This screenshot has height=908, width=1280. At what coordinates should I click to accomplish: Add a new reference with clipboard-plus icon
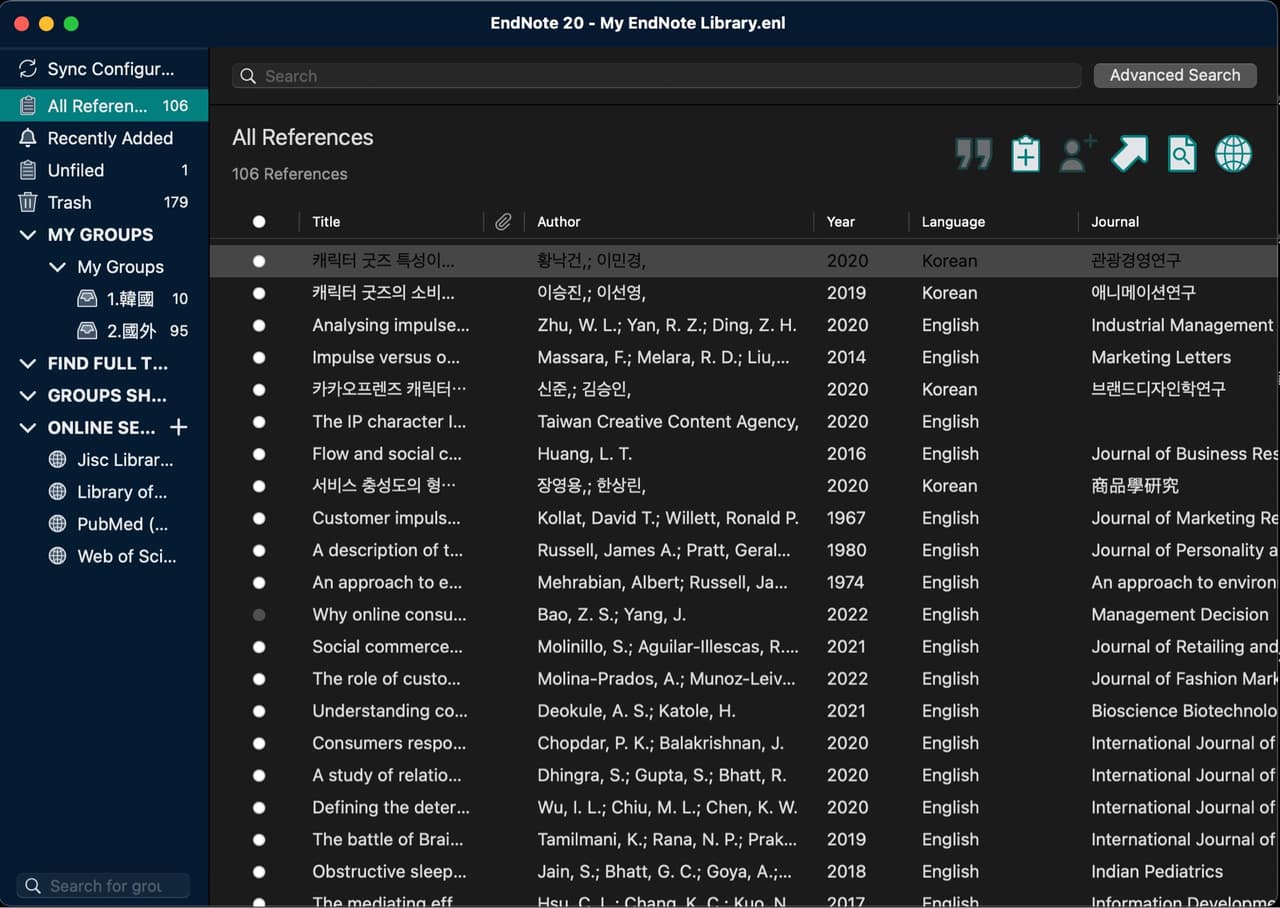[1026, 154]
